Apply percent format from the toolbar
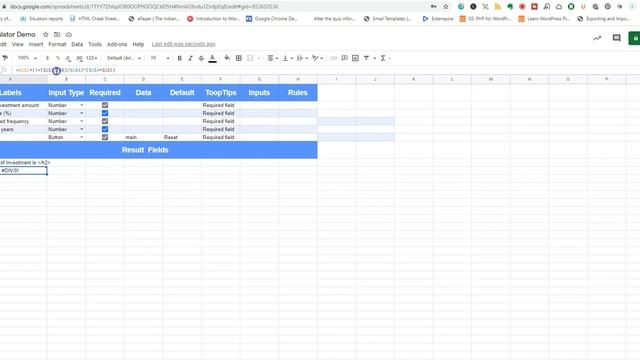Screen dimensions: 640x360 click(x=58, y=58)
